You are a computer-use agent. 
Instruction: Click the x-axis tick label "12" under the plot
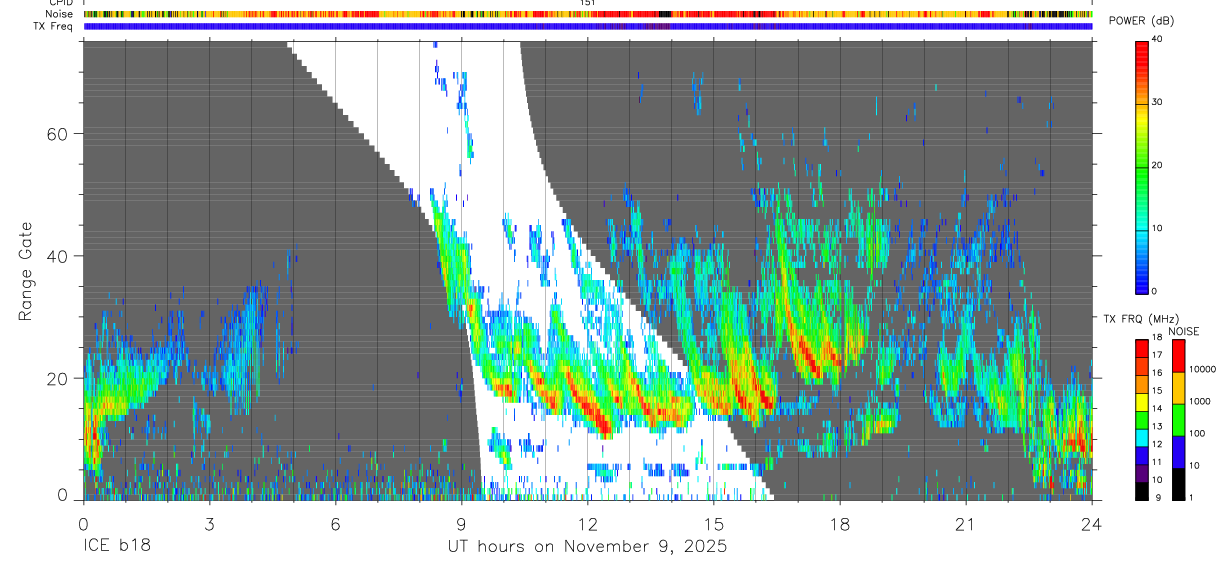[587, 524]
